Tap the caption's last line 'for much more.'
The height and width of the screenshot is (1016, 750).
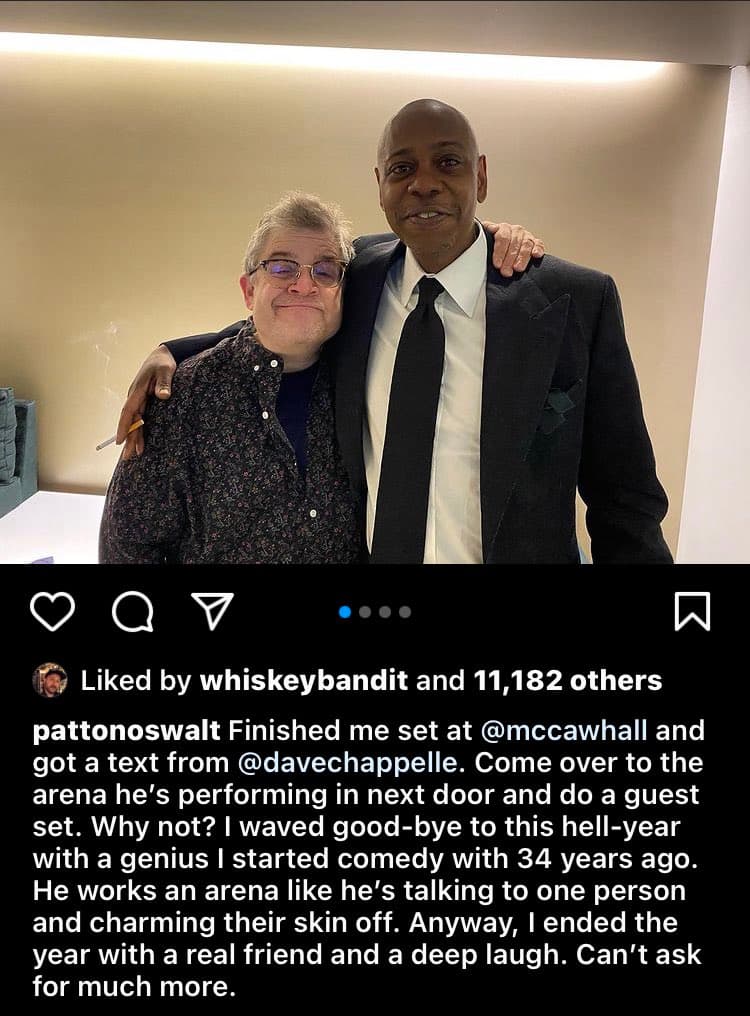(x=132, y=986)
